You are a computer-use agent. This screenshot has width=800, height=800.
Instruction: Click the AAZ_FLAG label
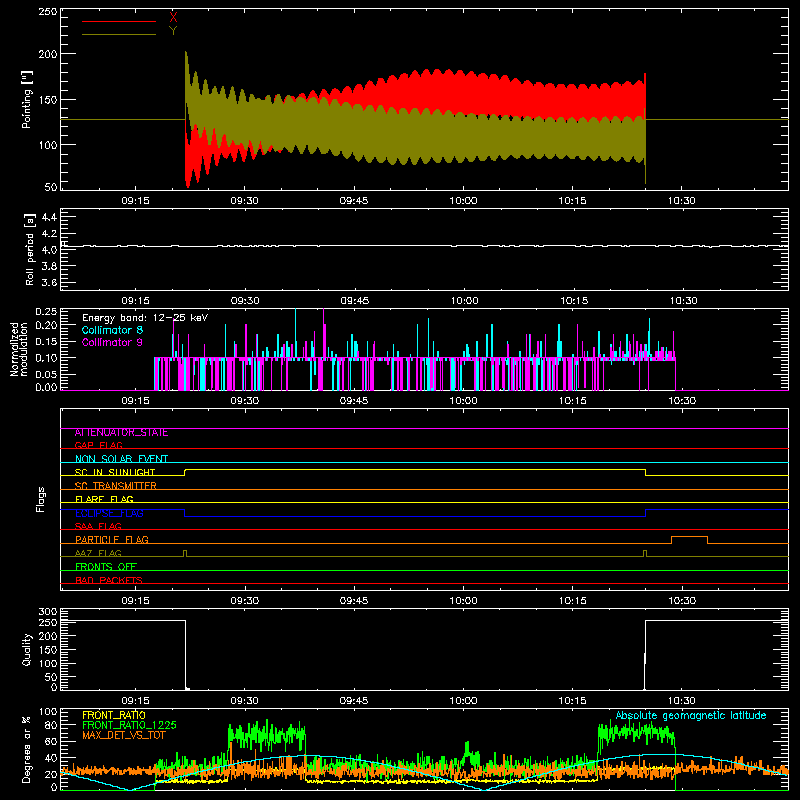98,554
